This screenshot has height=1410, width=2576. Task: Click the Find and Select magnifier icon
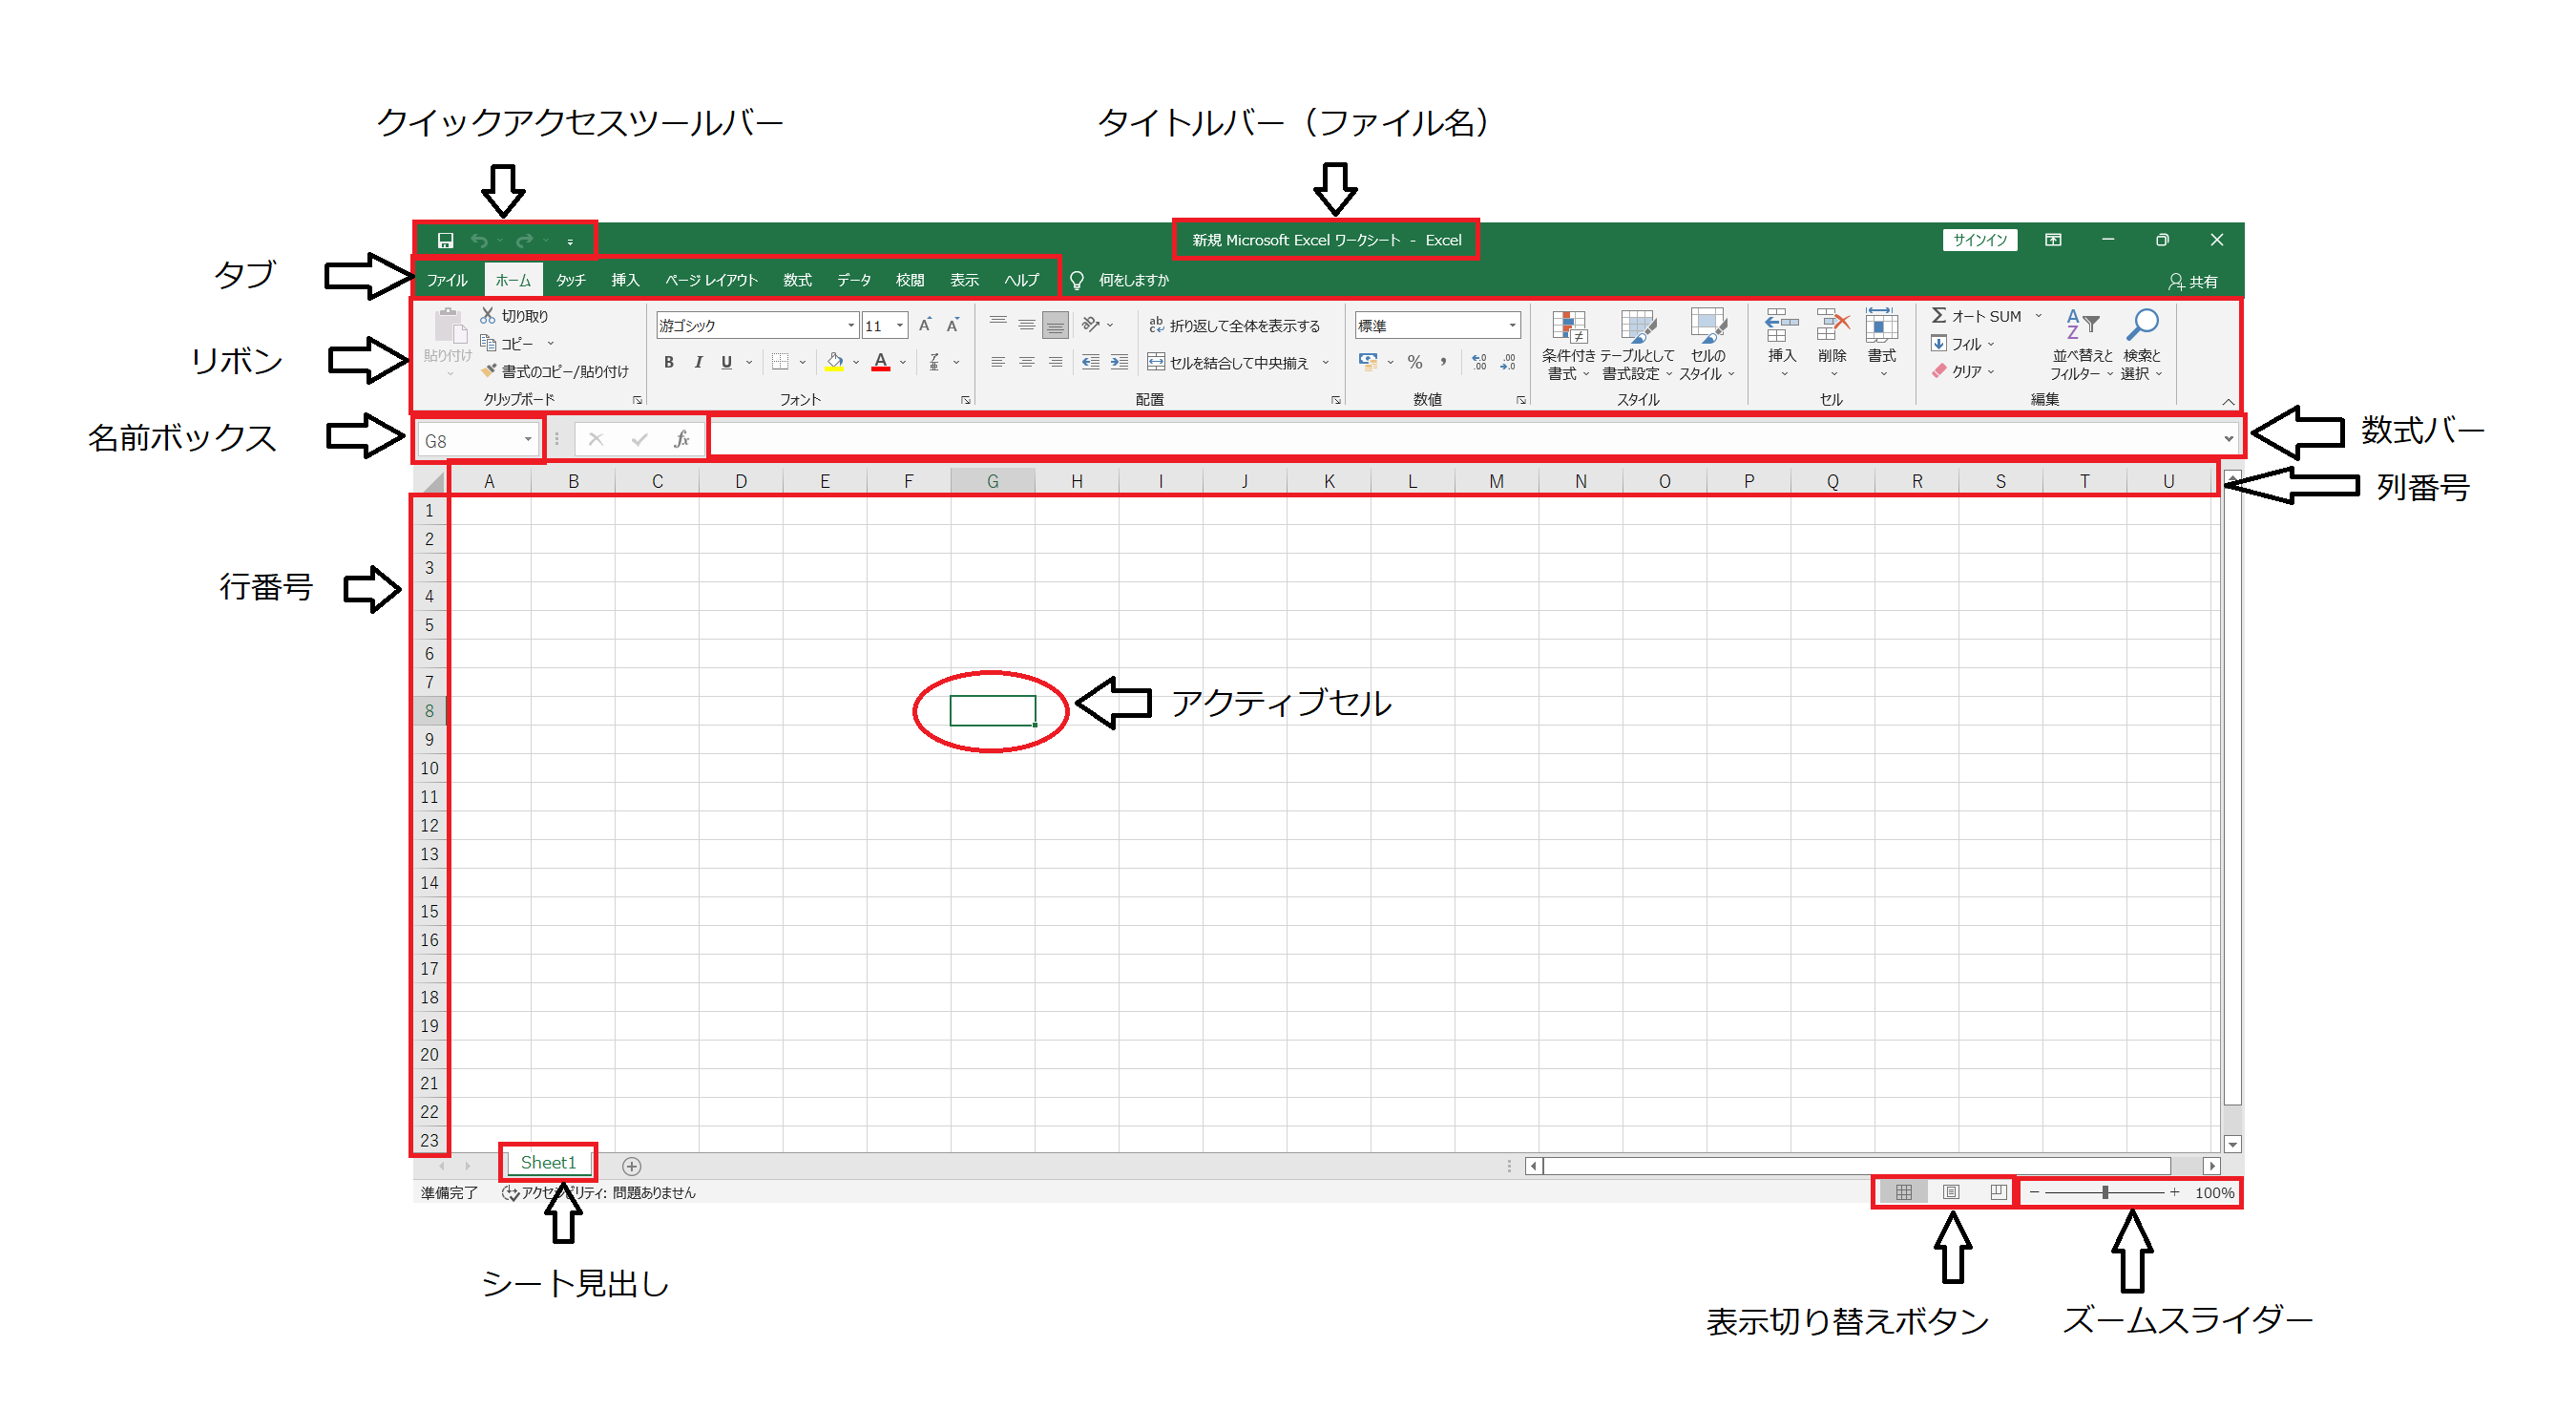[x=2142, y=325]
